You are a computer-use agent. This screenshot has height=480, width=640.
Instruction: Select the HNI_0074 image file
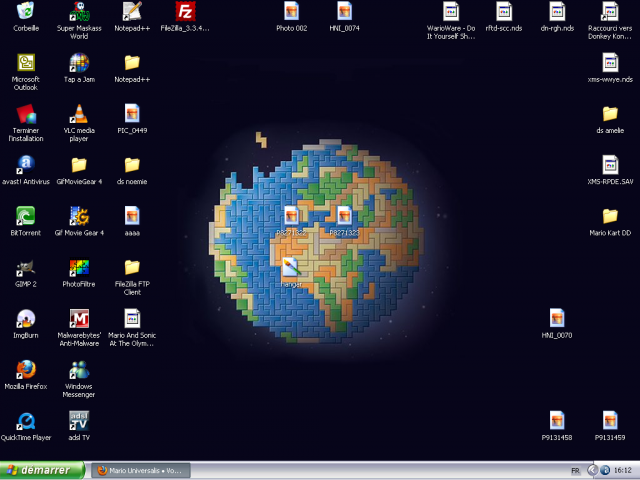pos(344,11)
